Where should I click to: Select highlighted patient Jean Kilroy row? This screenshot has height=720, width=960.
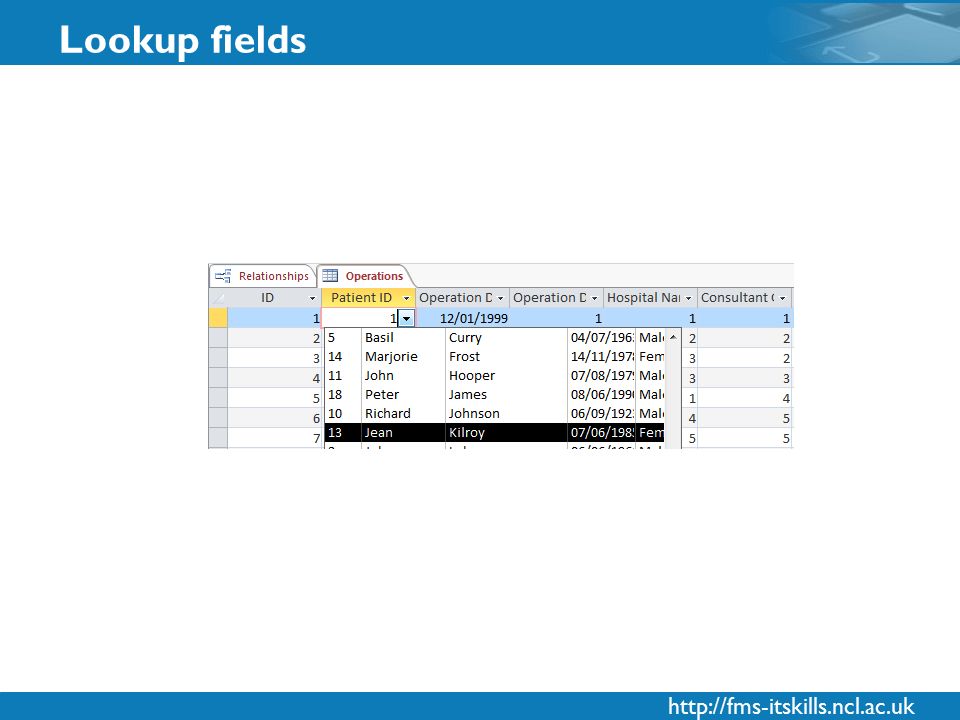click(x=494, y=432)
